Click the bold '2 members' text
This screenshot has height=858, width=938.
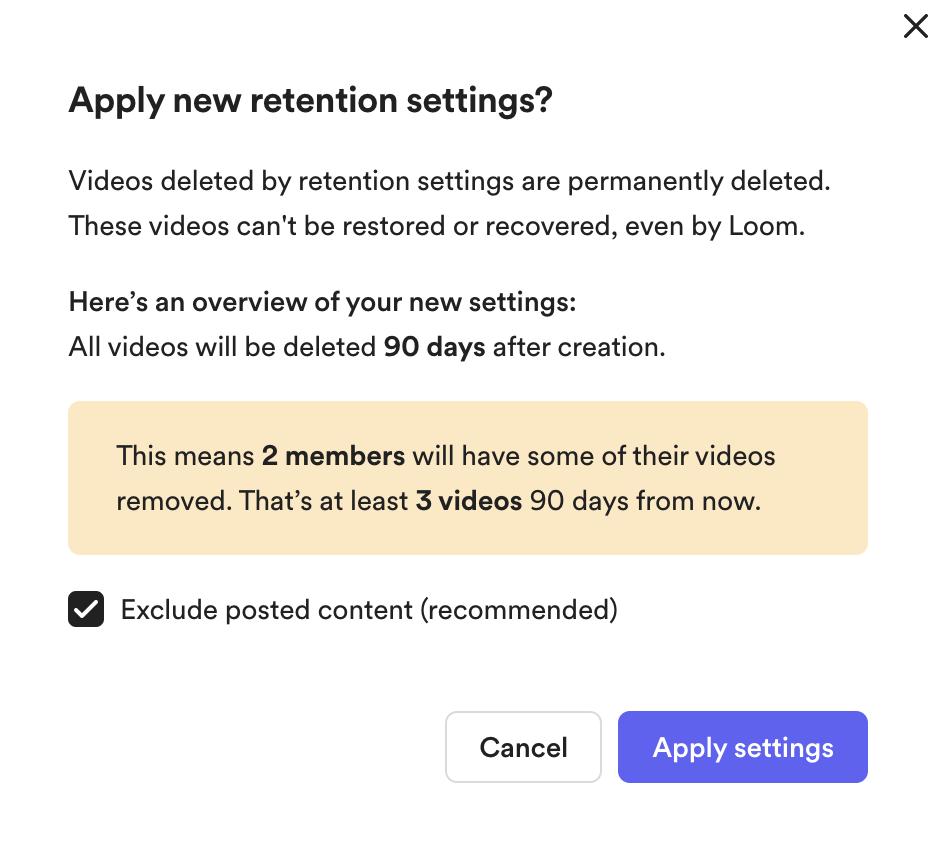(334, 456)
